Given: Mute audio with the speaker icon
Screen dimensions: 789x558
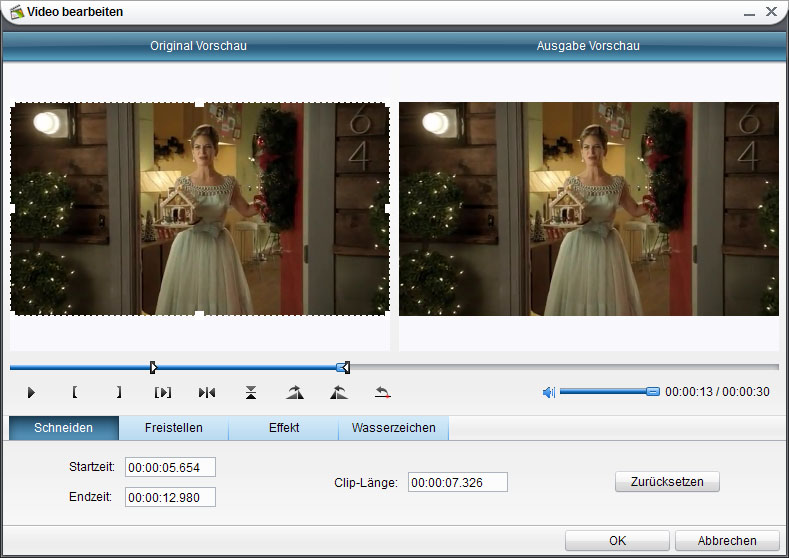Looking at the screenshot, I should (x=548, y=392).
